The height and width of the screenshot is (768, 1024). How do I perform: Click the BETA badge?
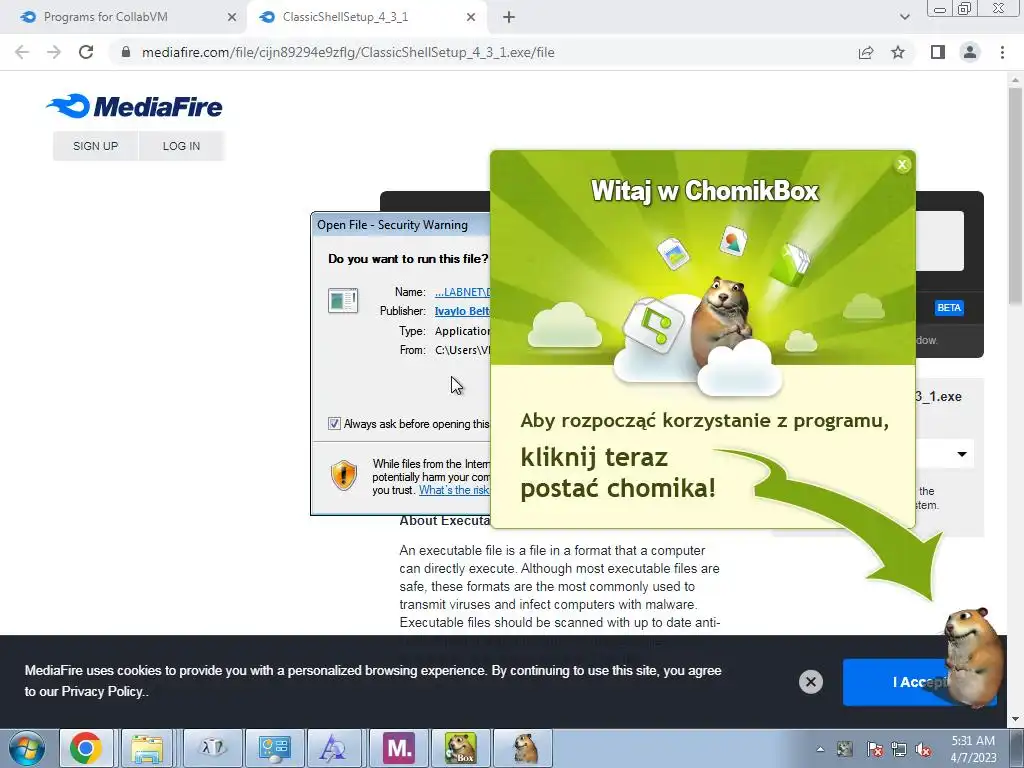coord(949,308)
